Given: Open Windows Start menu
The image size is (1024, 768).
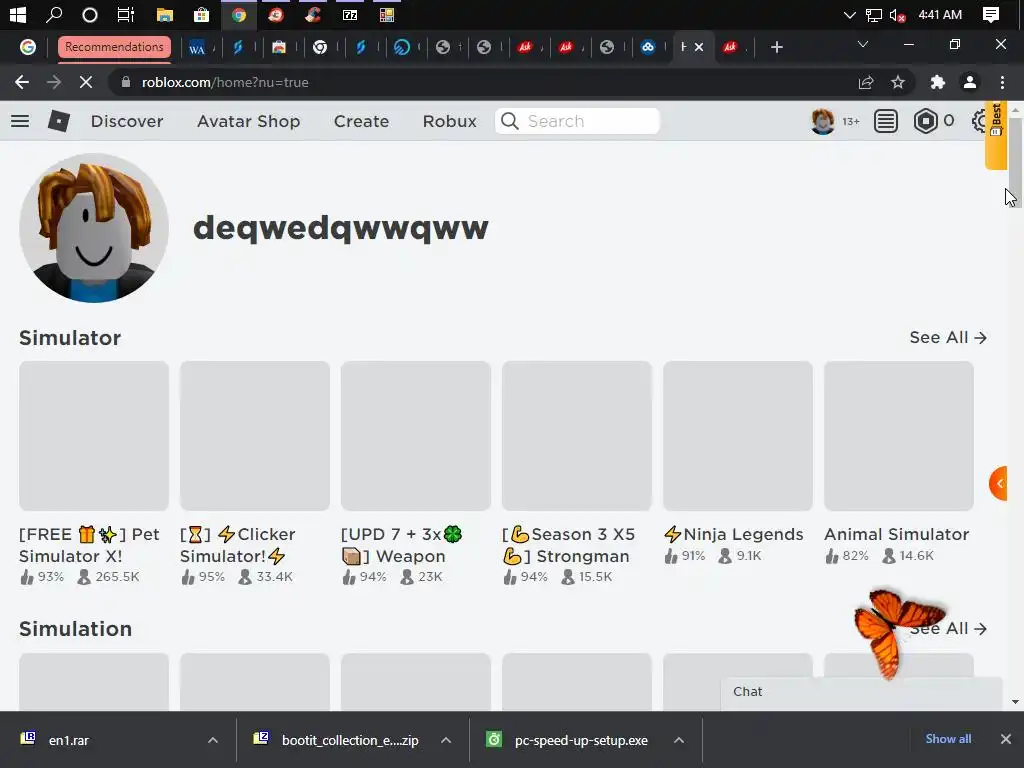Looking at the screenshot, I should click(18, 14).
